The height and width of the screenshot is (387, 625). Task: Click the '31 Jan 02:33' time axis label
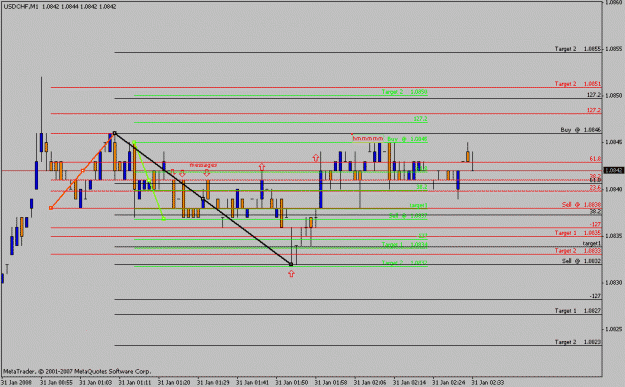488,383
